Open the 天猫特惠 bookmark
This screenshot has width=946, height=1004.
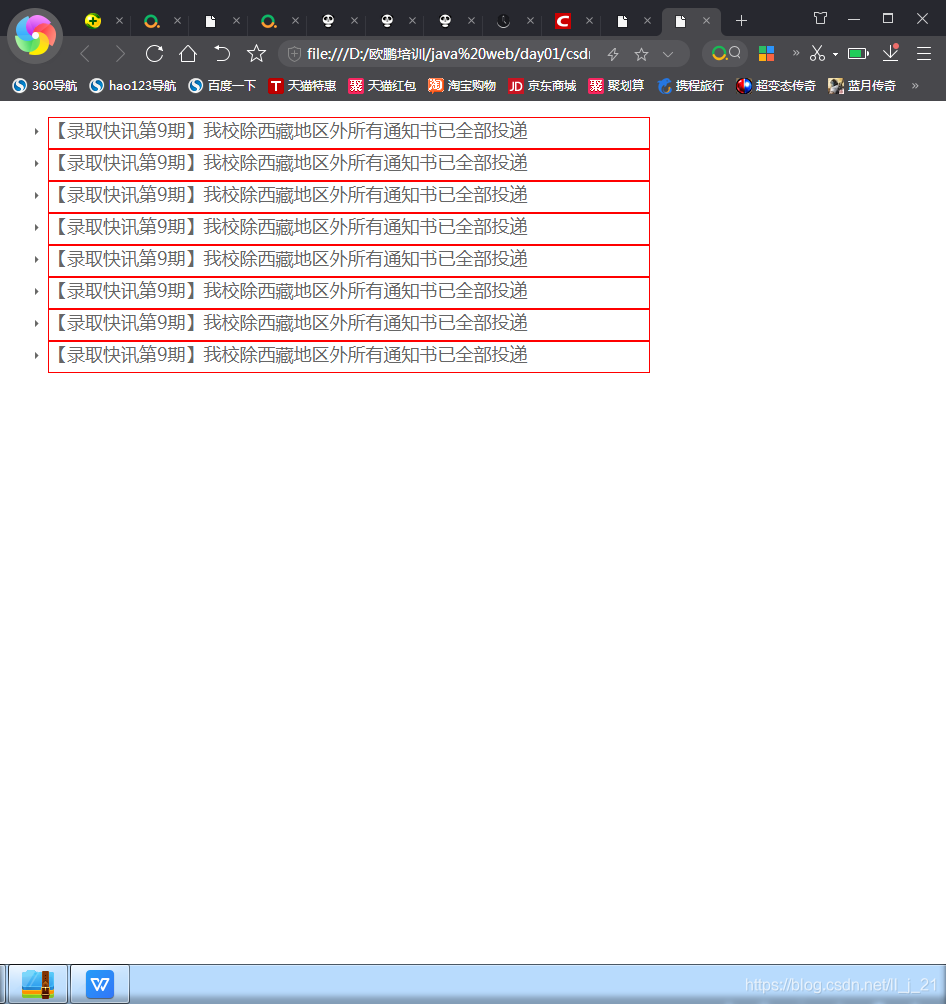(x=302, y=86)
